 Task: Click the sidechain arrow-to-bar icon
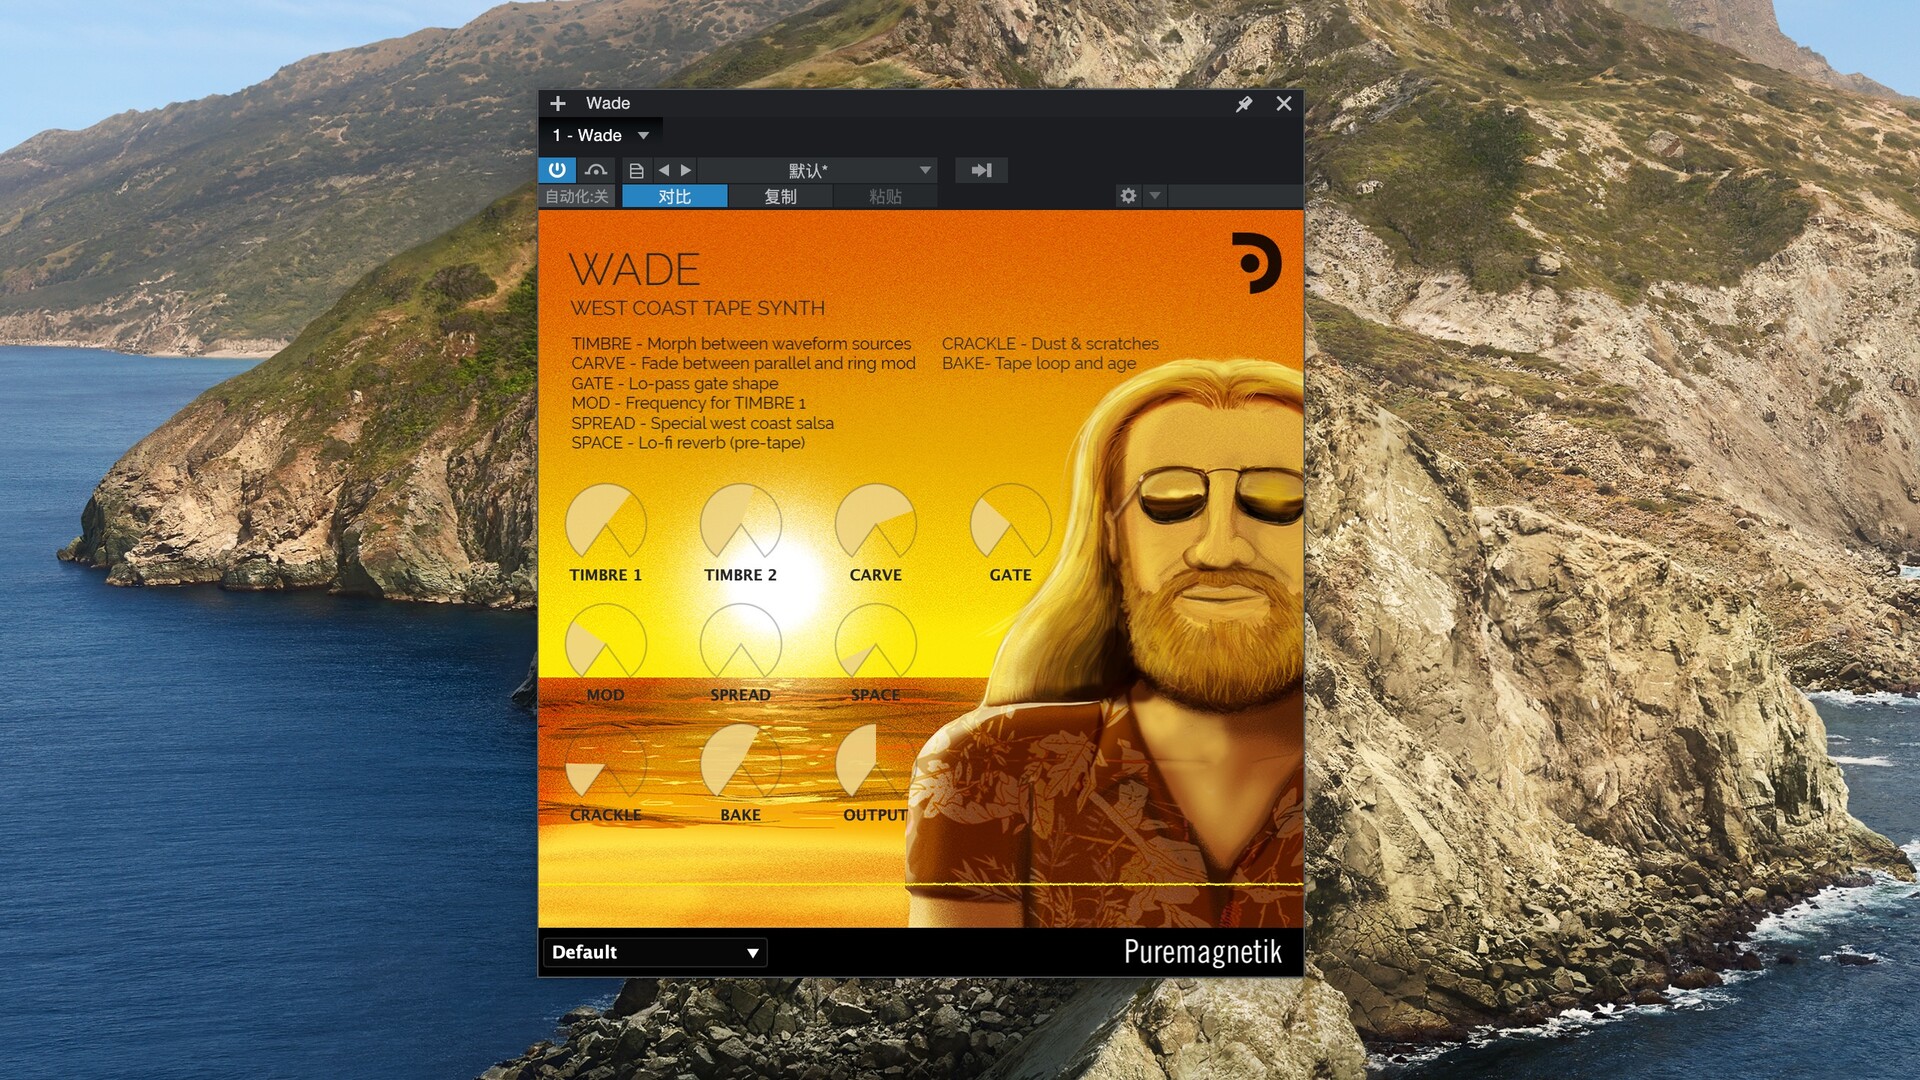click(981, 170)
